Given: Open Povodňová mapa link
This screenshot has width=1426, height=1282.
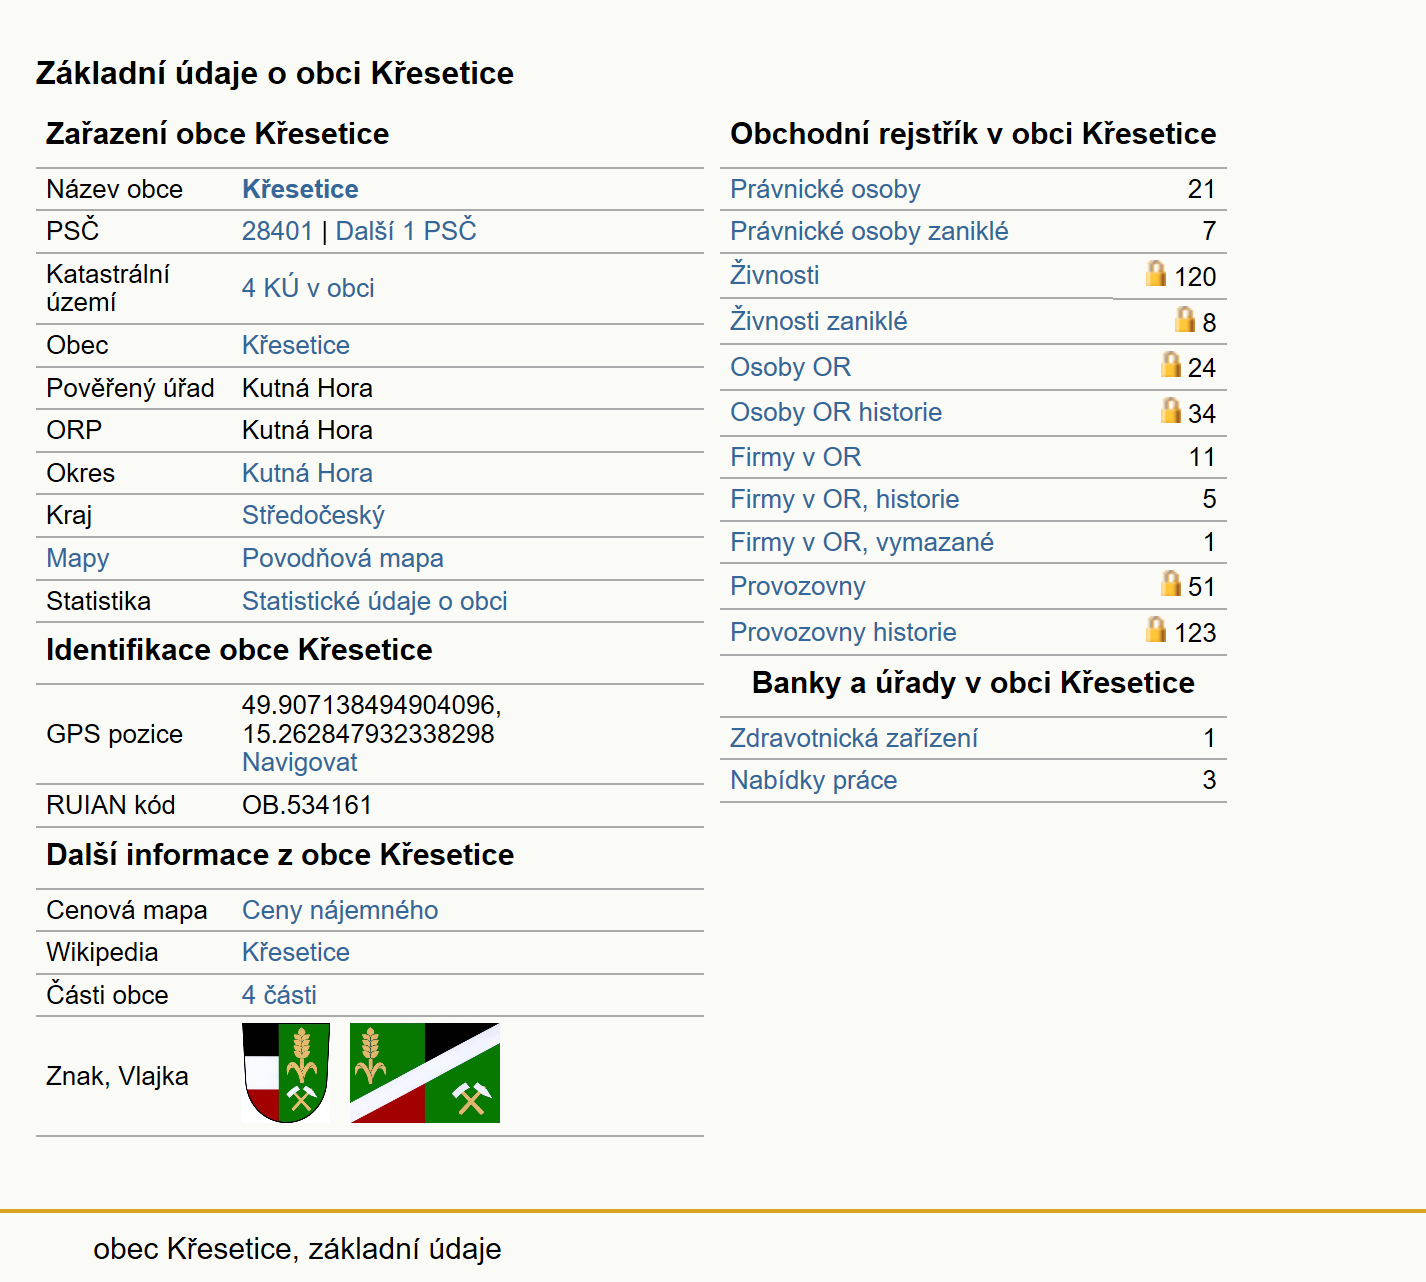Looking at the screenshot, I should coord(343,558).
